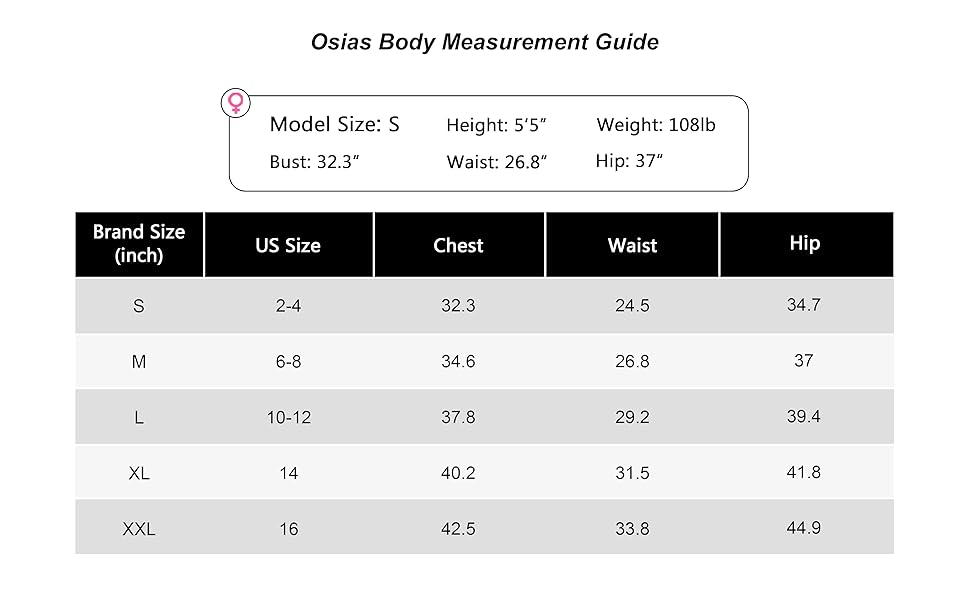Click the pink female symbol icon
This screenshot has height=600, width=970.
(235, 103)
